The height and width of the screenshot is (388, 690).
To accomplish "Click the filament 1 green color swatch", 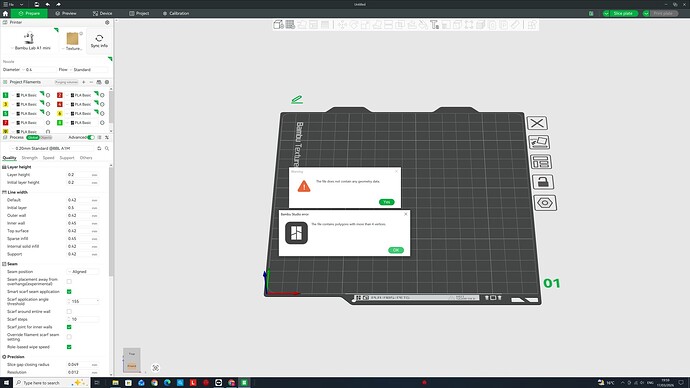I will 5,95.
